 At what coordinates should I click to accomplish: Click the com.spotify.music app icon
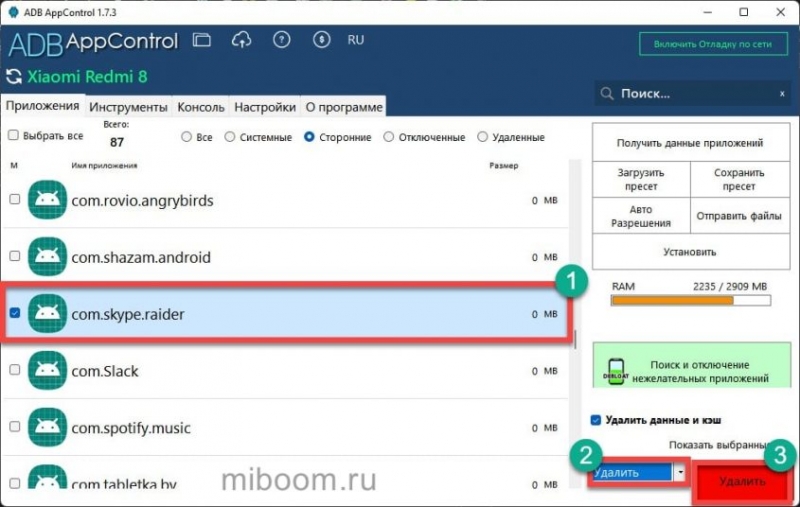(x=47, y=427)
